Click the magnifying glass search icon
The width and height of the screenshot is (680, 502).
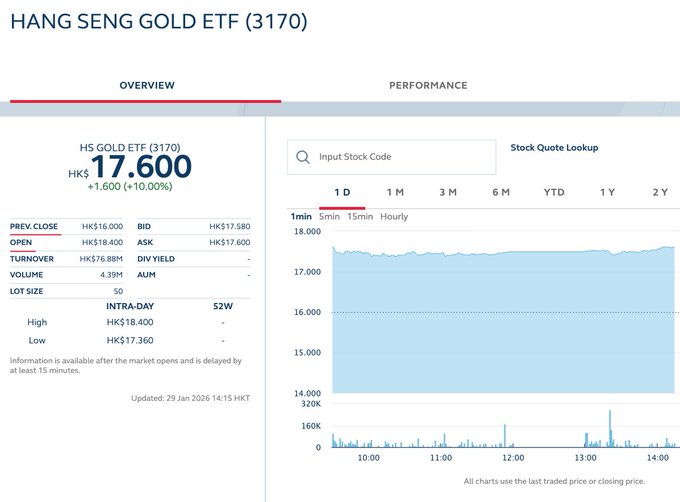(302, 157)
